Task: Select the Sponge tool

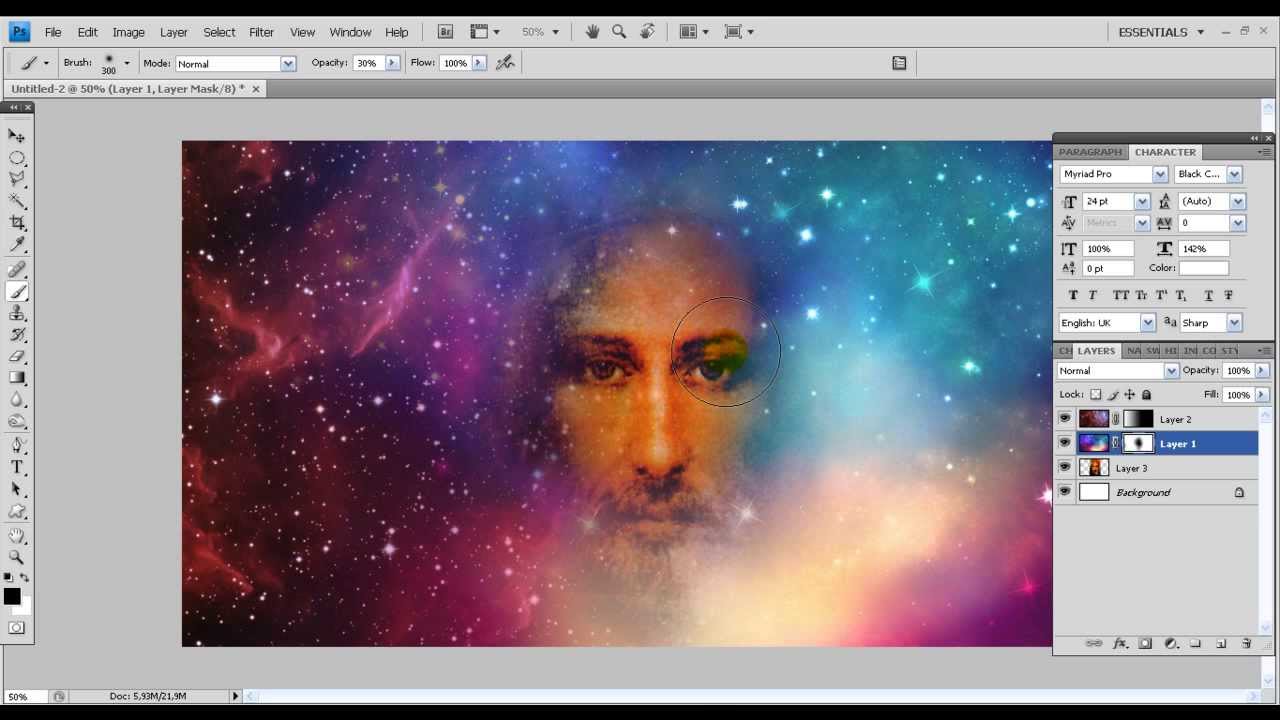Action: [x=17, y=421]
